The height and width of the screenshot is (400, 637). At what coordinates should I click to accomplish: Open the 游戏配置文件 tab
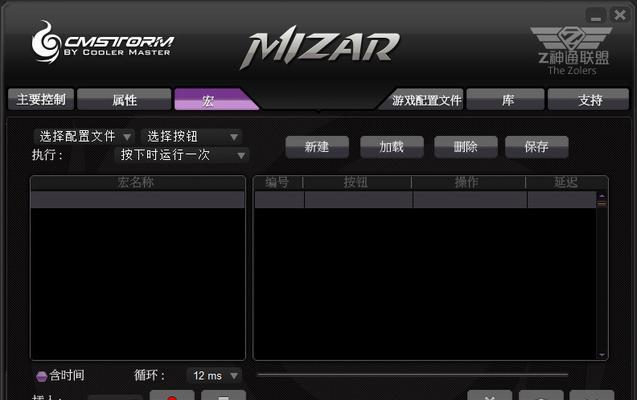pyautogui.click(x=422, y=99)
